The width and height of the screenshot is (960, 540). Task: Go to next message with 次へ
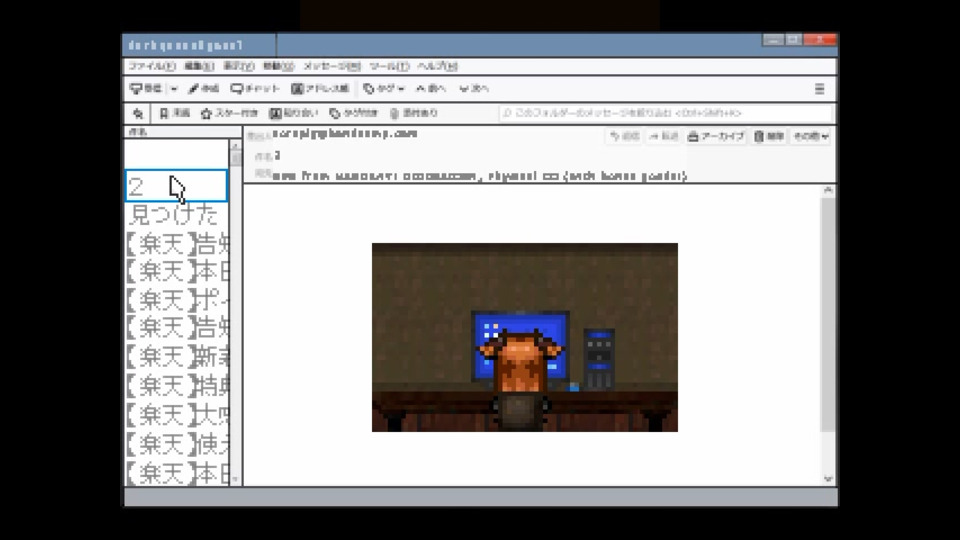click(x=474, y=89)
